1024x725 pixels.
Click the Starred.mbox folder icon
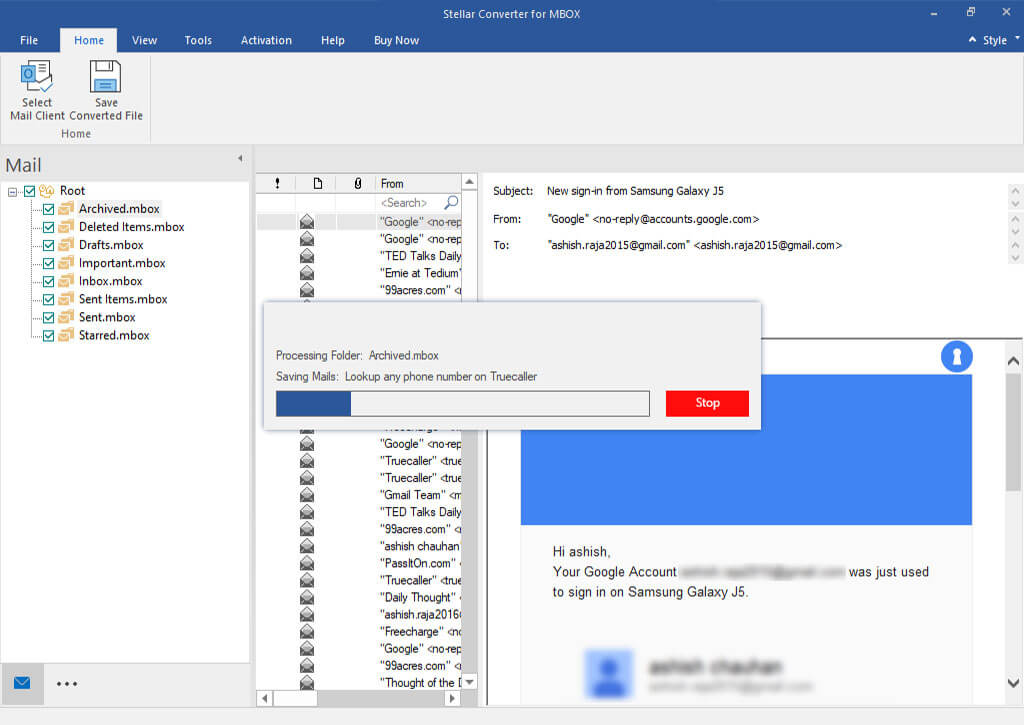click(66, 335)
